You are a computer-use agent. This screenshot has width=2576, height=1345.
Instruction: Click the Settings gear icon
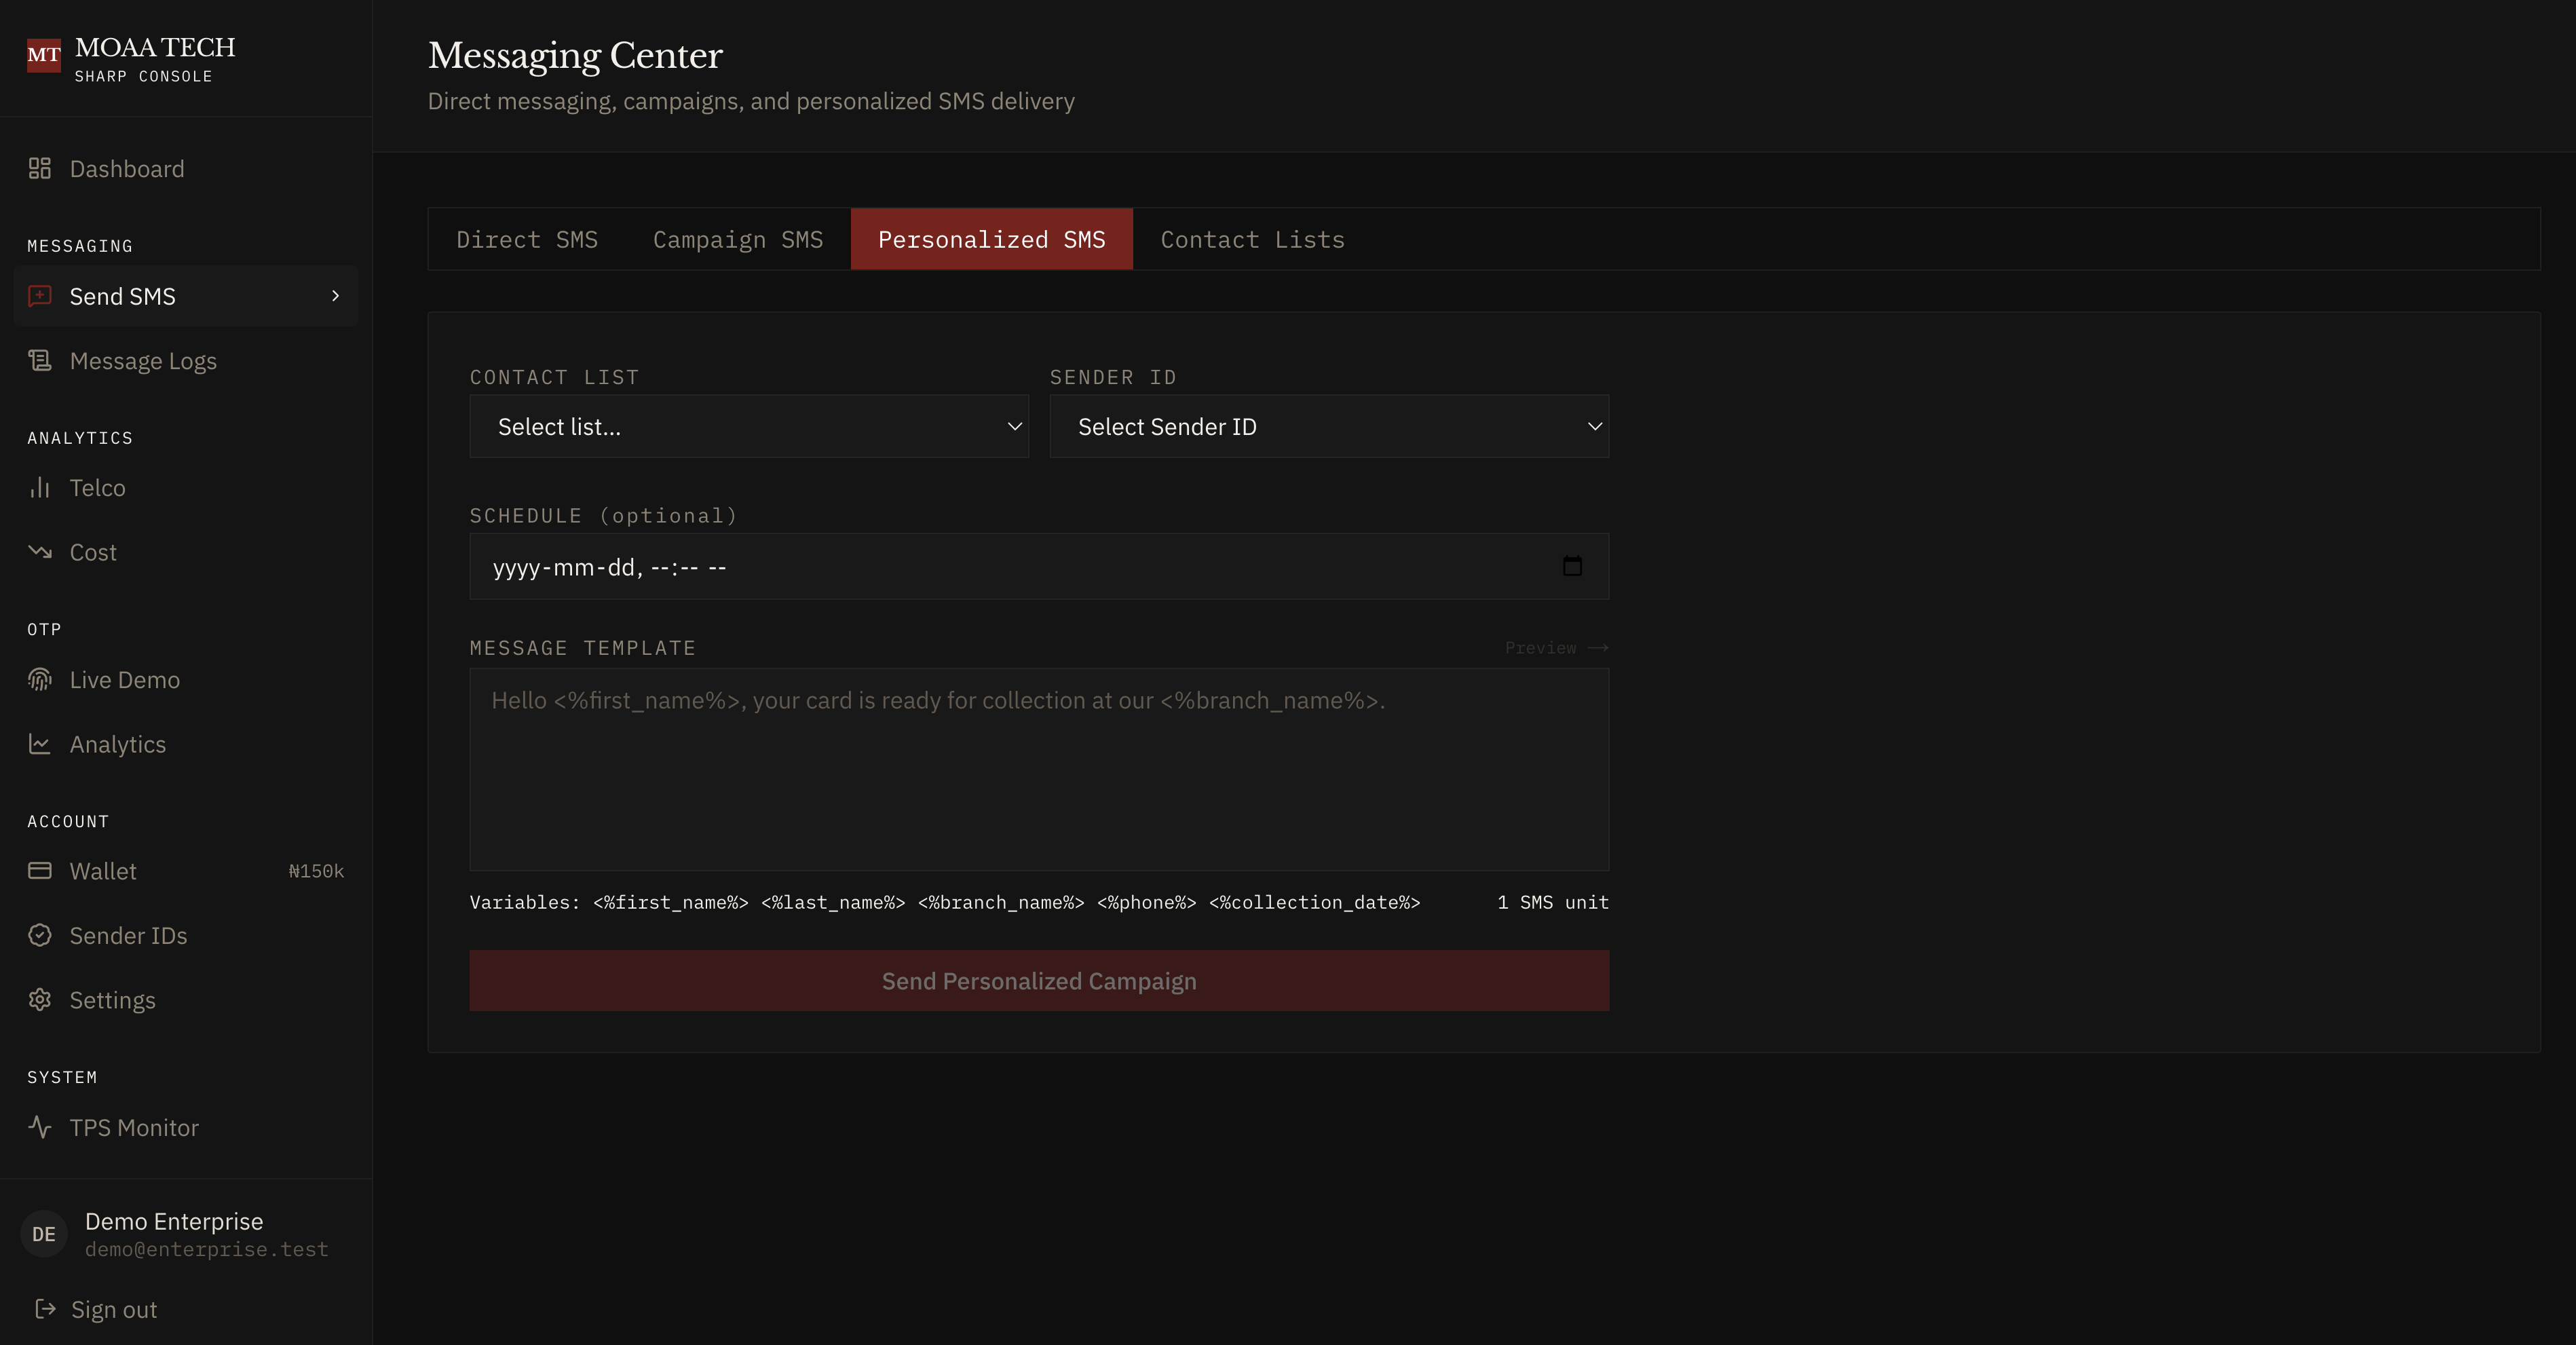pos(40,1000)
